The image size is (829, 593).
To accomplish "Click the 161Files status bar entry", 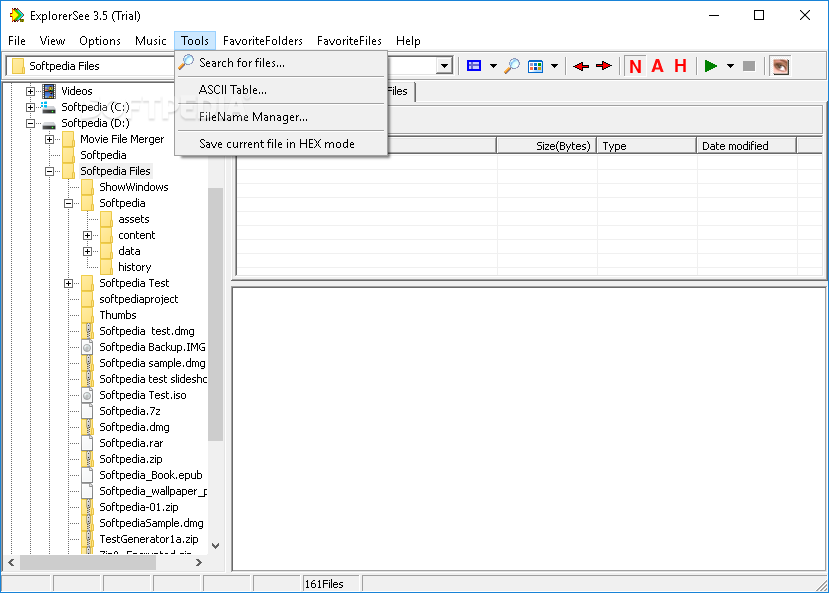I will 331,584.
